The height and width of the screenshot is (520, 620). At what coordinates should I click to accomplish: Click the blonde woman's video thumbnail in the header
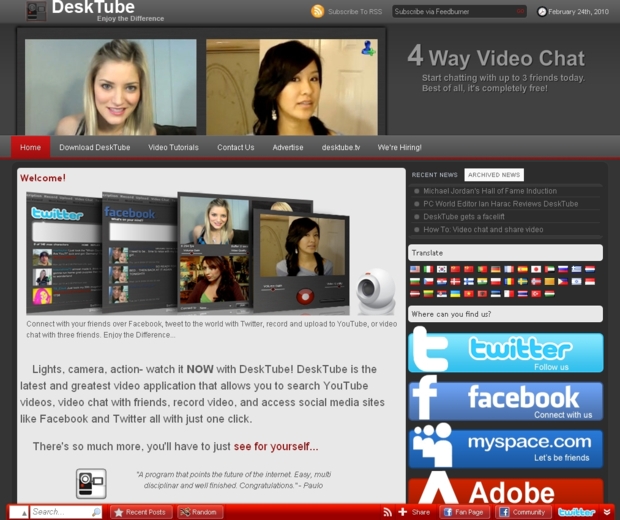(x=111, y=87)
